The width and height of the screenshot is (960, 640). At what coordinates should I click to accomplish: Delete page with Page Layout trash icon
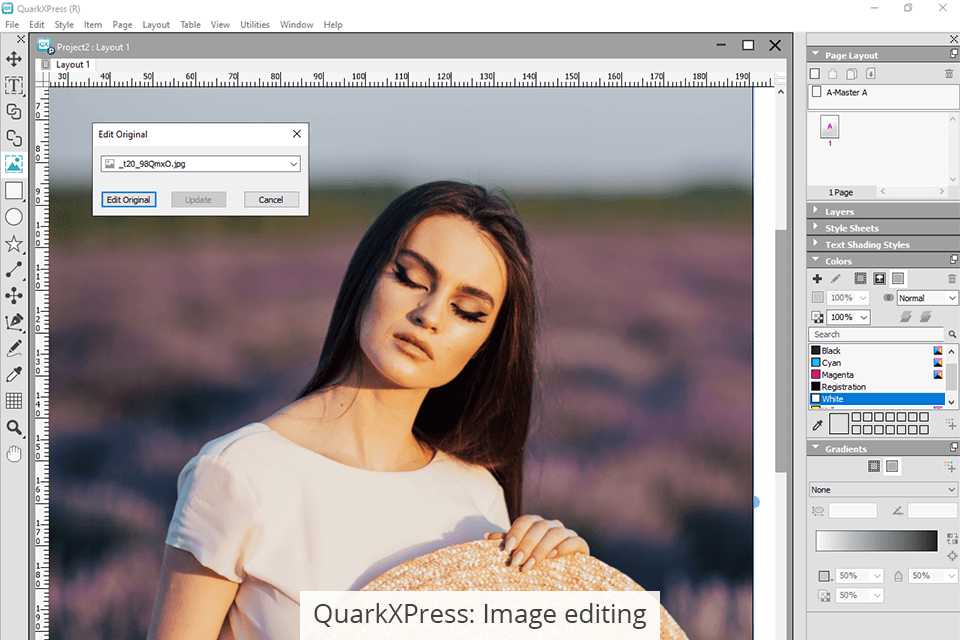pos(949,73)
